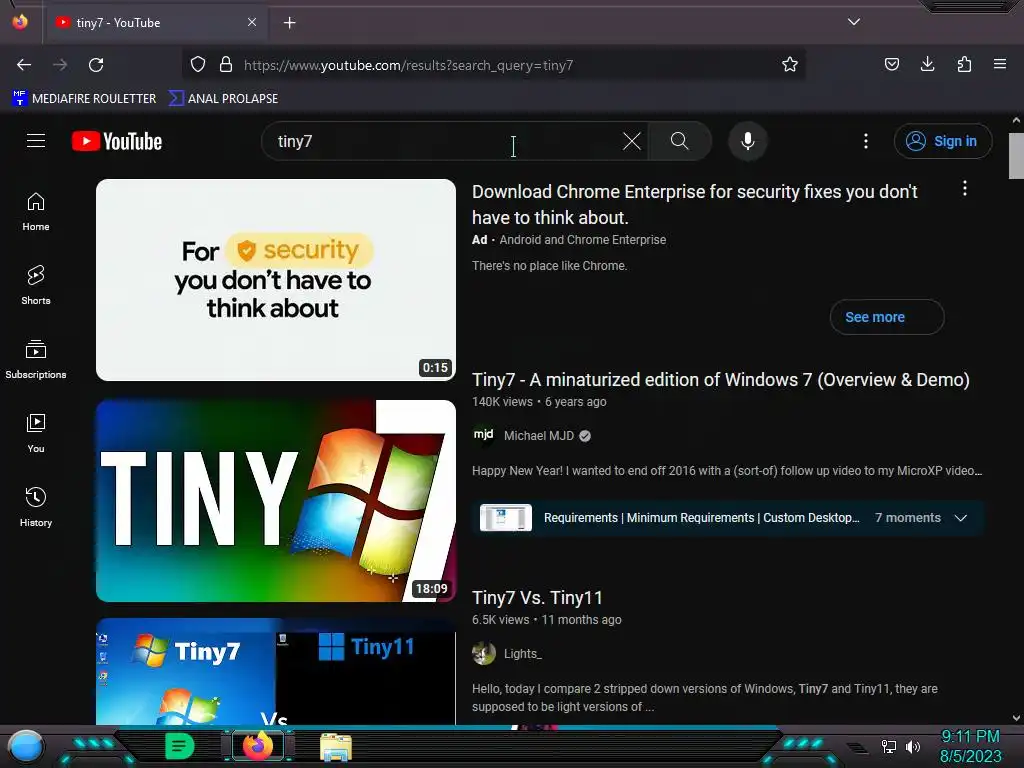1024x768 pixels.
Task: Close the tiny7 - YouTube tab
Action: click(252, 22)
